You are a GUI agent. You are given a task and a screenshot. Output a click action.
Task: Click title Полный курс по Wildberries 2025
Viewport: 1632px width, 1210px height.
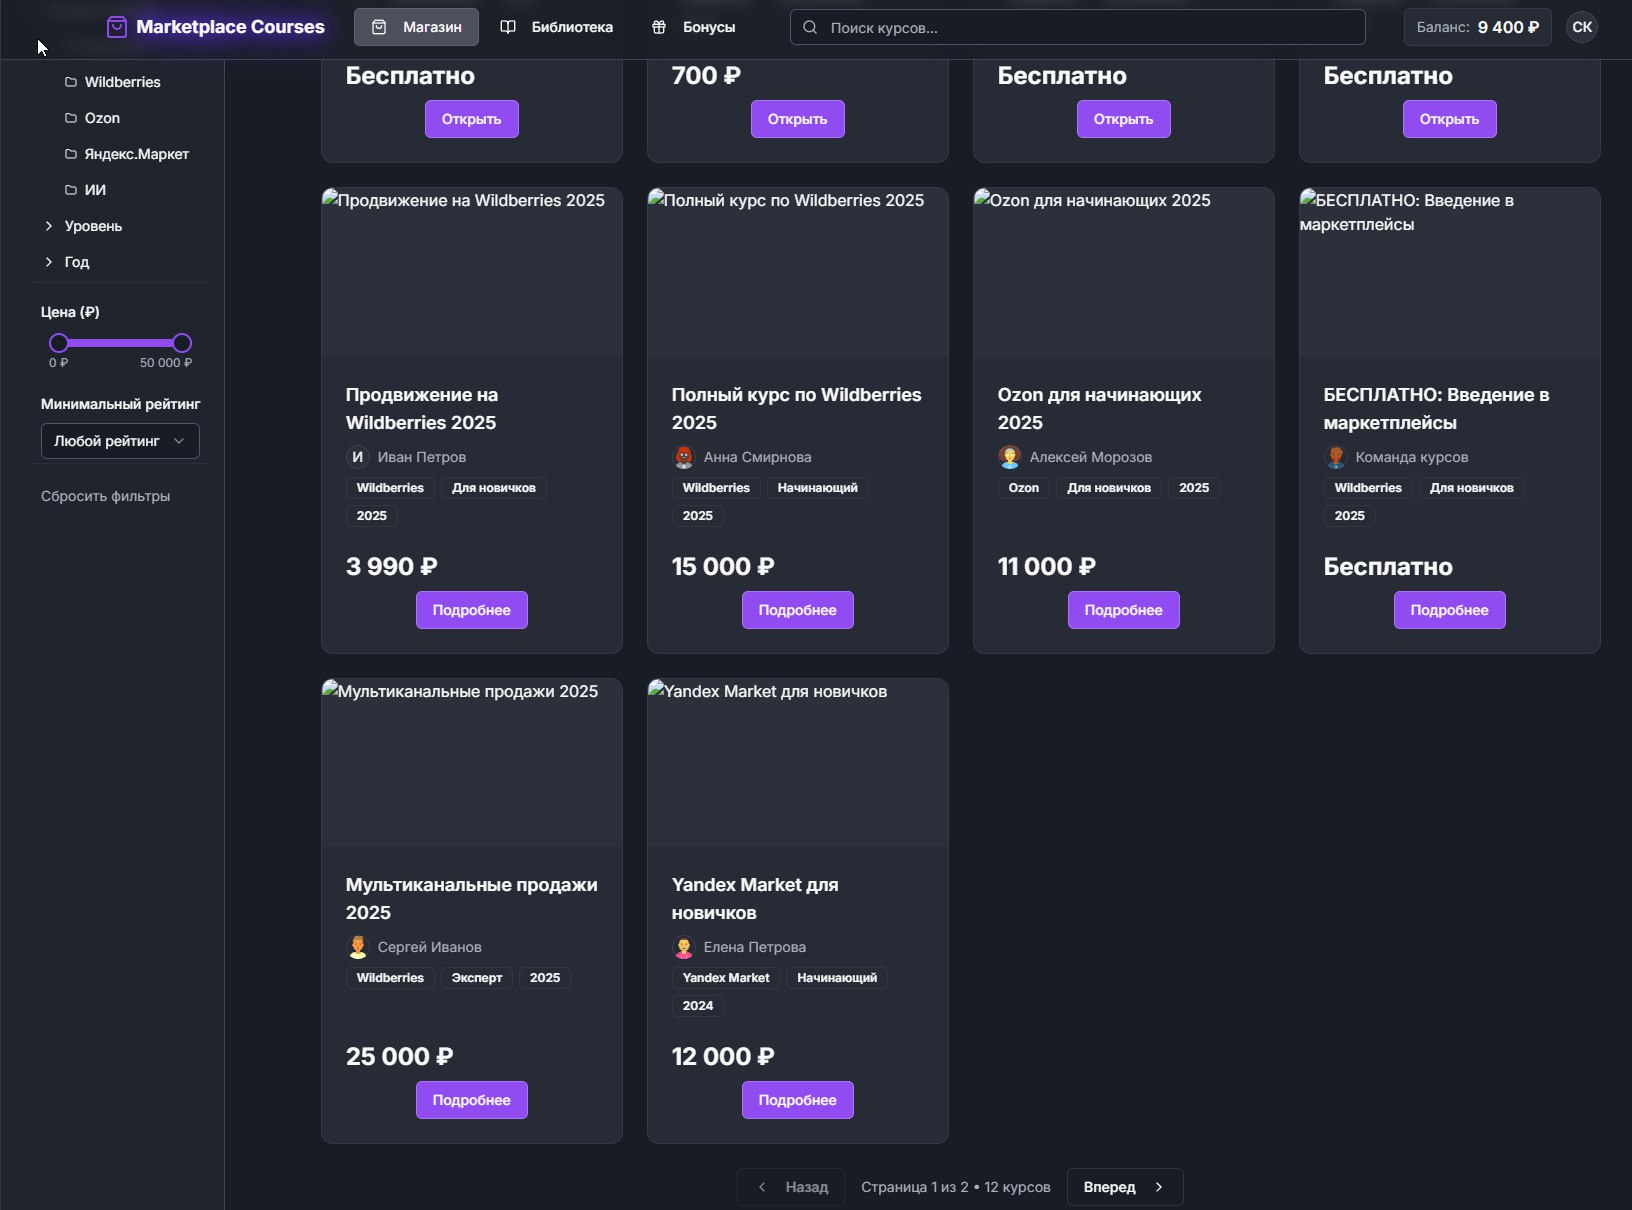tap(797, 409)
